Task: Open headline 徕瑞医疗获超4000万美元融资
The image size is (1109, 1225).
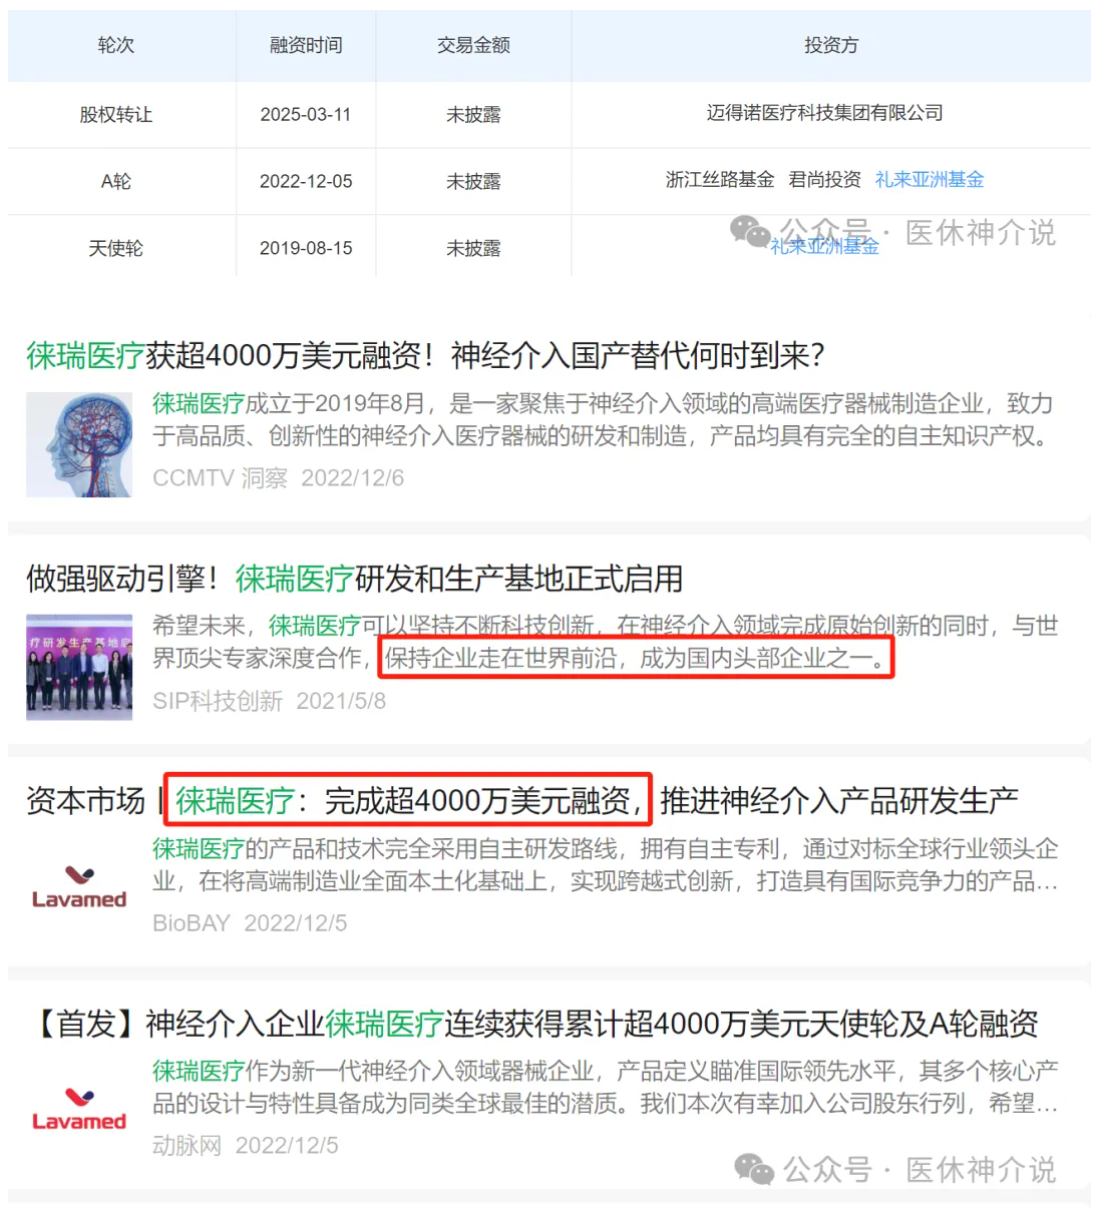Action: coord(425,356)
